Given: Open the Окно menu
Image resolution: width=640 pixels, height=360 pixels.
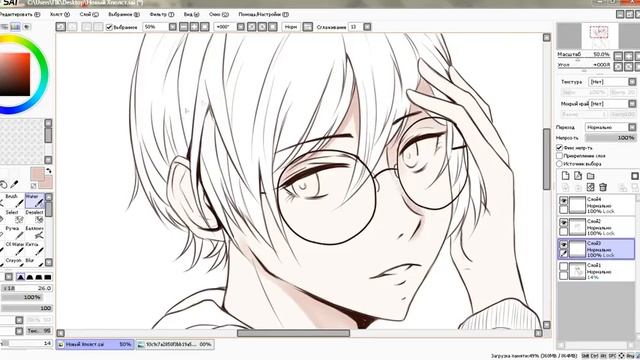Looking at the screenshot, I should (x=219, y=14).
